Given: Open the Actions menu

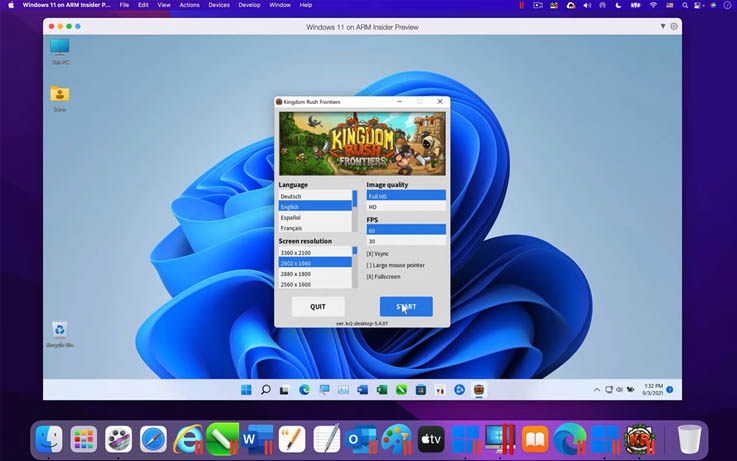Looking at the screenshot, I should pos(189,5).
